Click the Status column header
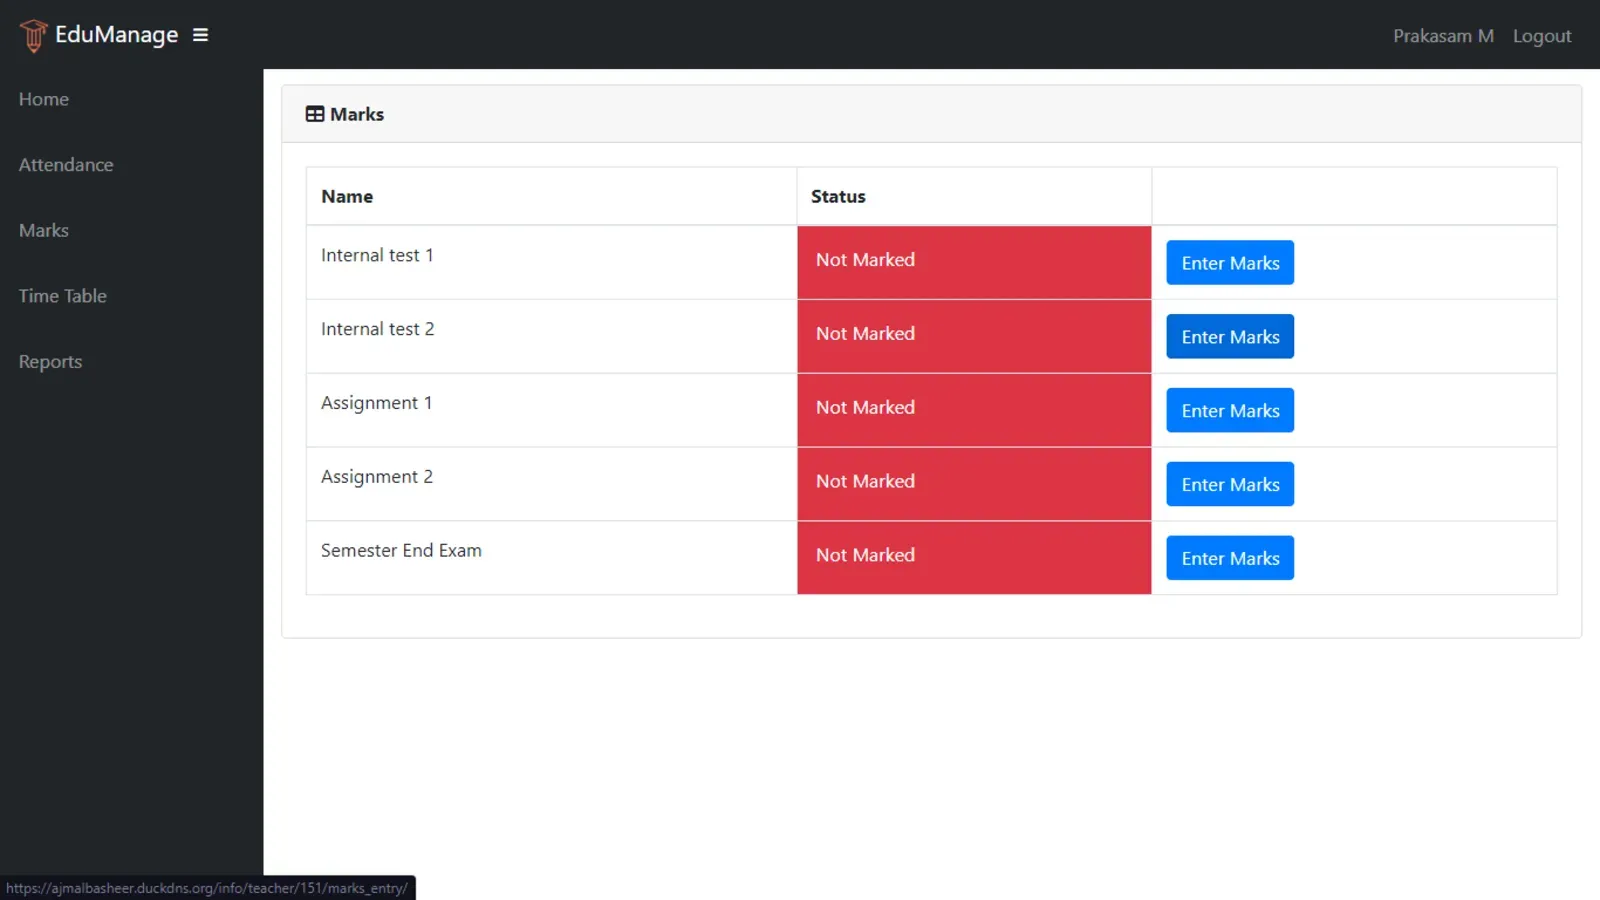Viewport: 1600px width, 900px height. tap(838, 196)
